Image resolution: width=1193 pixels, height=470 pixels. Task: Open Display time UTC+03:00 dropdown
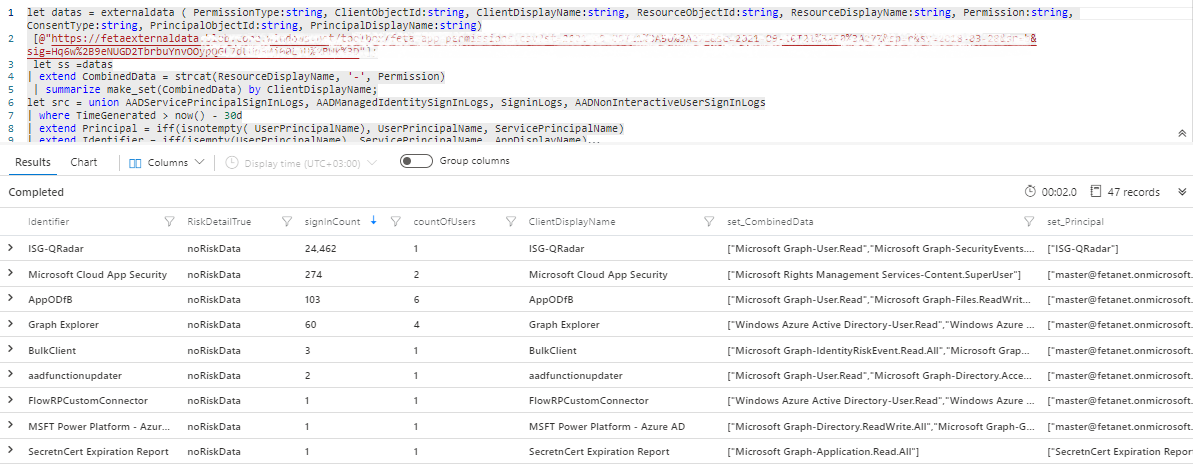coord(301,164)
